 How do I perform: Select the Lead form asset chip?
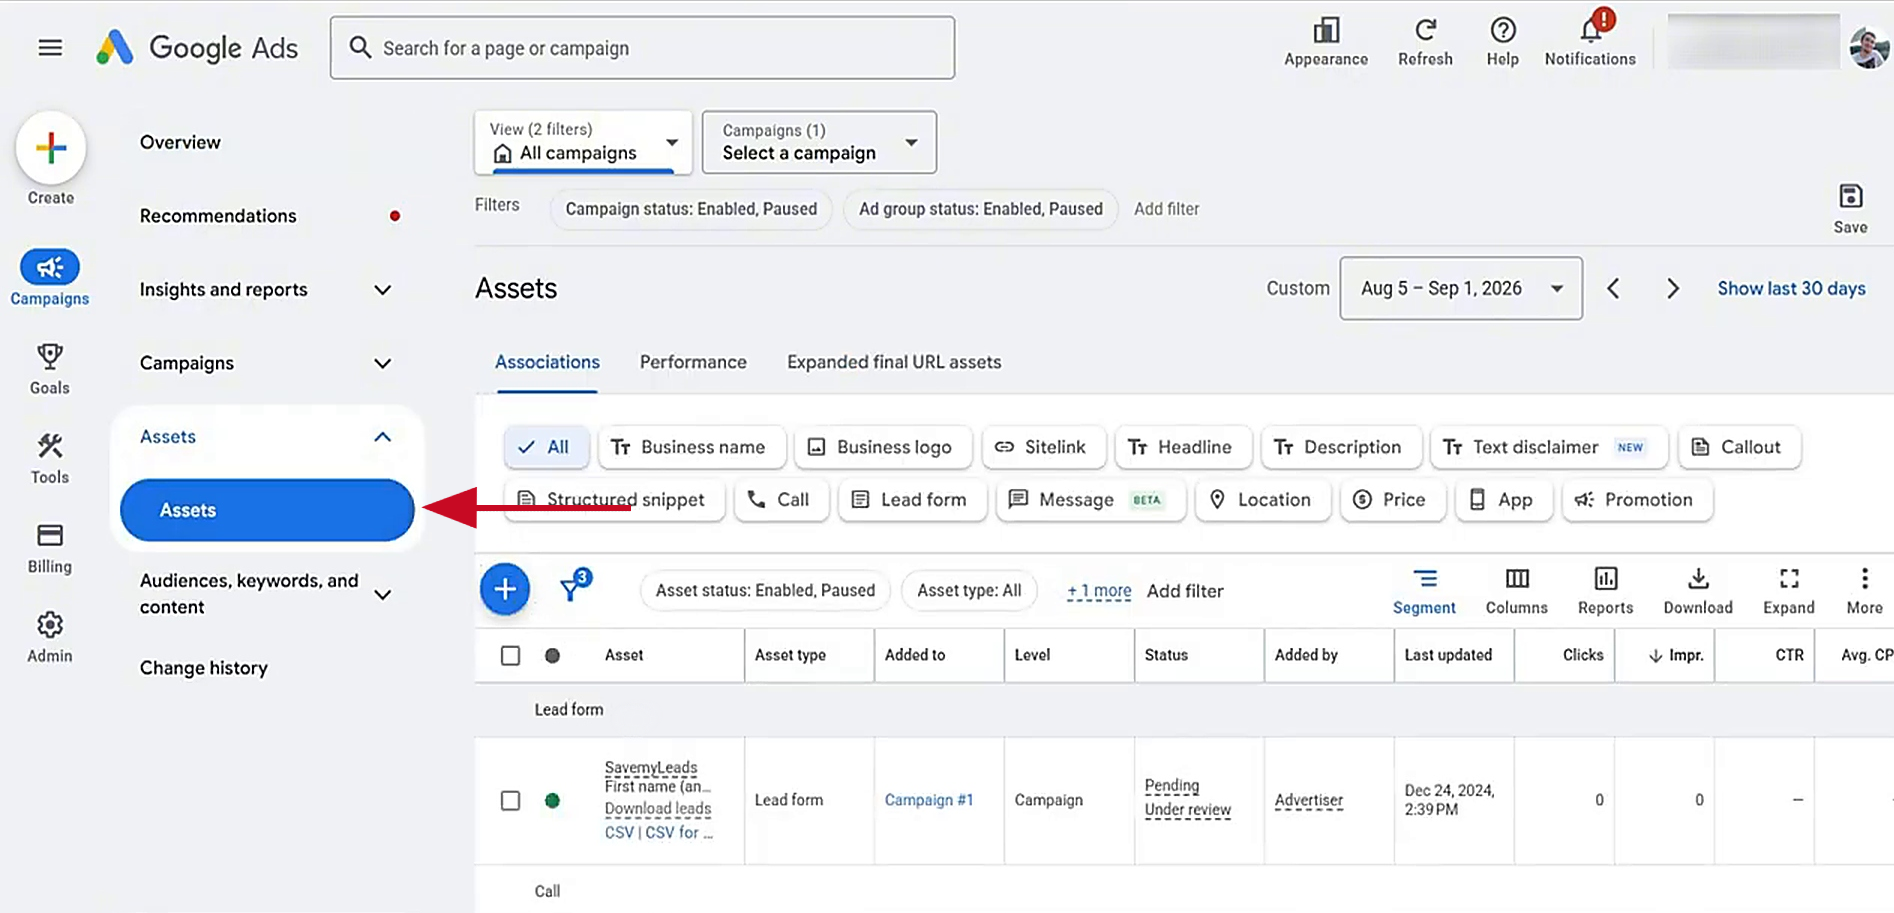(912, 500)
